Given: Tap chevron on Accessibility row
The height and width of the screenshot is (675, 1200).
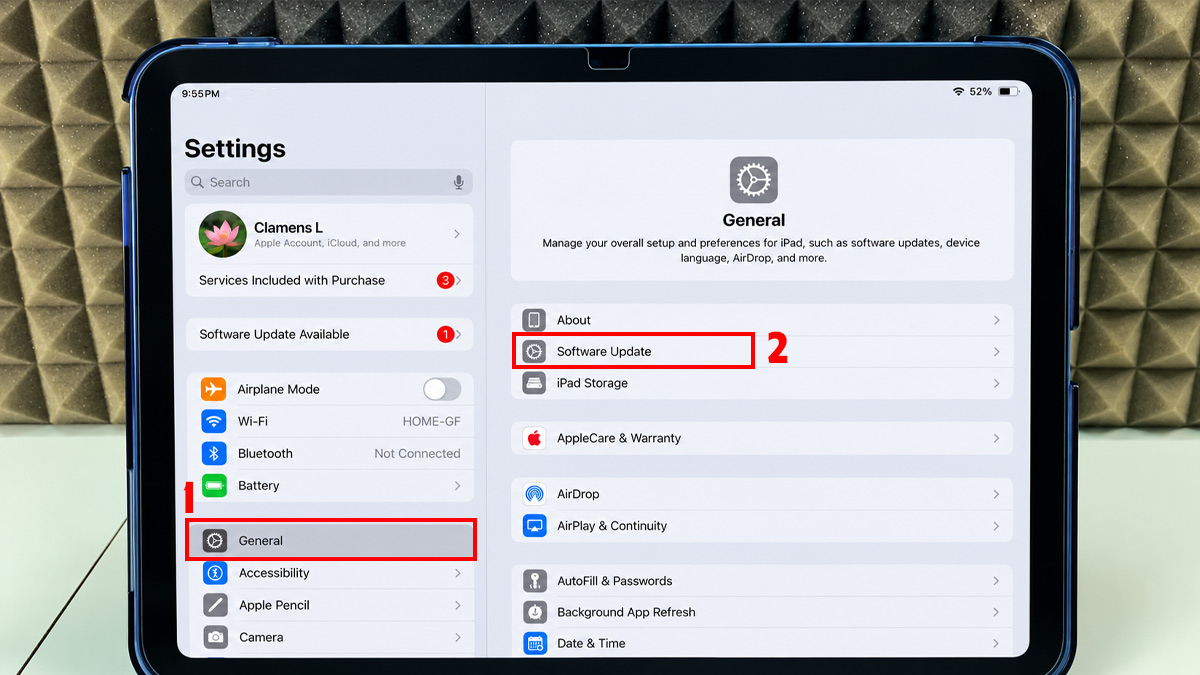Looking at the screenshot, I should pyautogui.click(x=457, y=573).
